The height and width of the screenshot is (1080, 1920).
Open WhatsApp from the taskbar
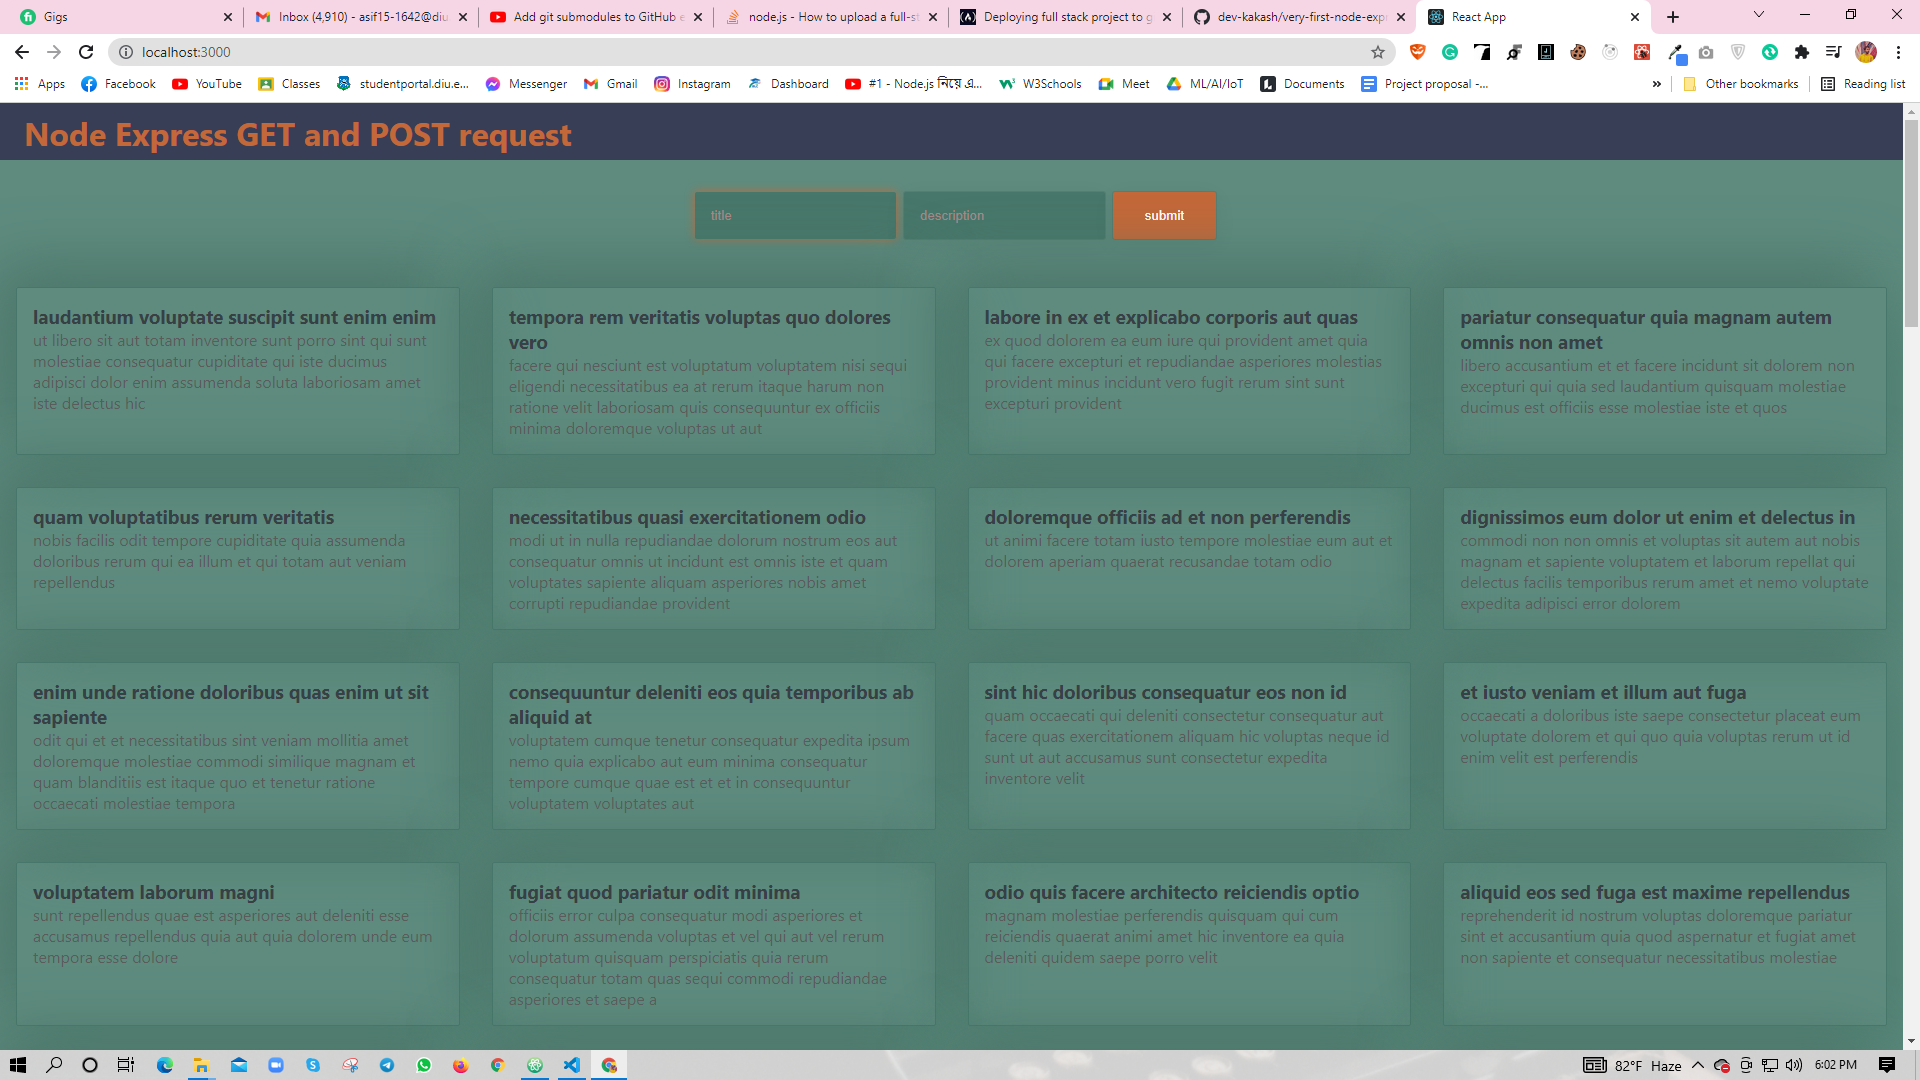[x=424, y=1065]
